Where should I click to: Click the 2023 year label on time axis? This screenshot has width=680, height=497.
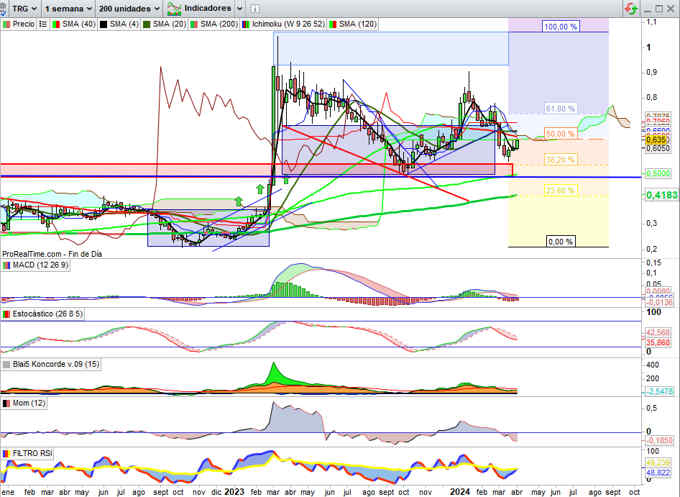(234, 492)
